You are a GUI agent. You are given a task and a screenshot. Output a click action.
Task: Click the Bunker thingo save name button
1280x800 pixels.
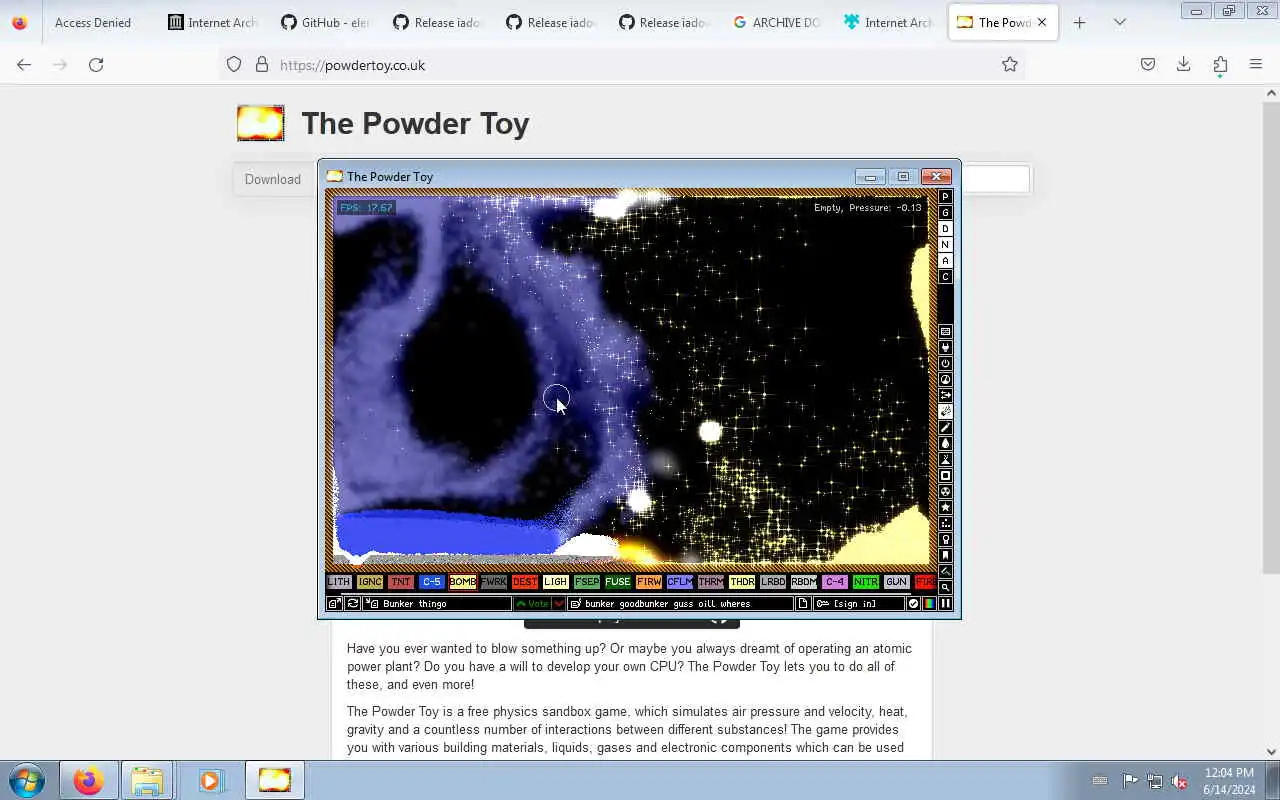pyautogui.click(x=437, y=603)
